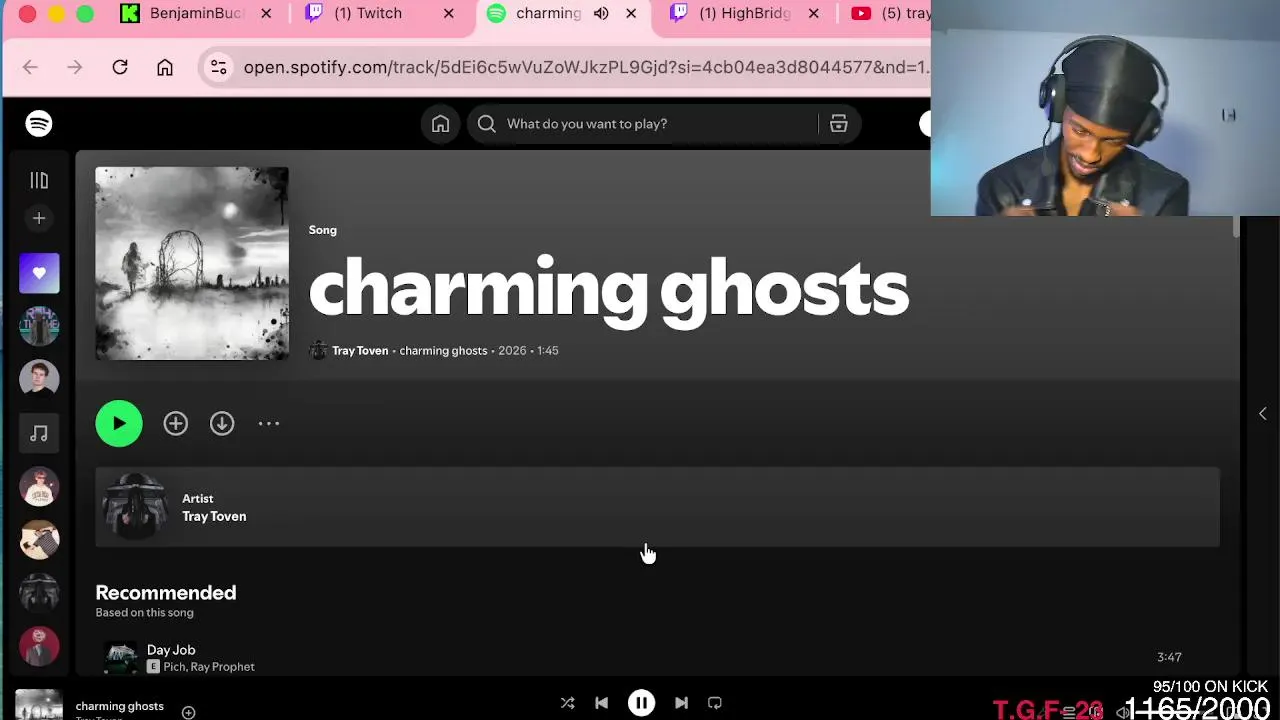Click the macOS green fullscreen button

85,14
